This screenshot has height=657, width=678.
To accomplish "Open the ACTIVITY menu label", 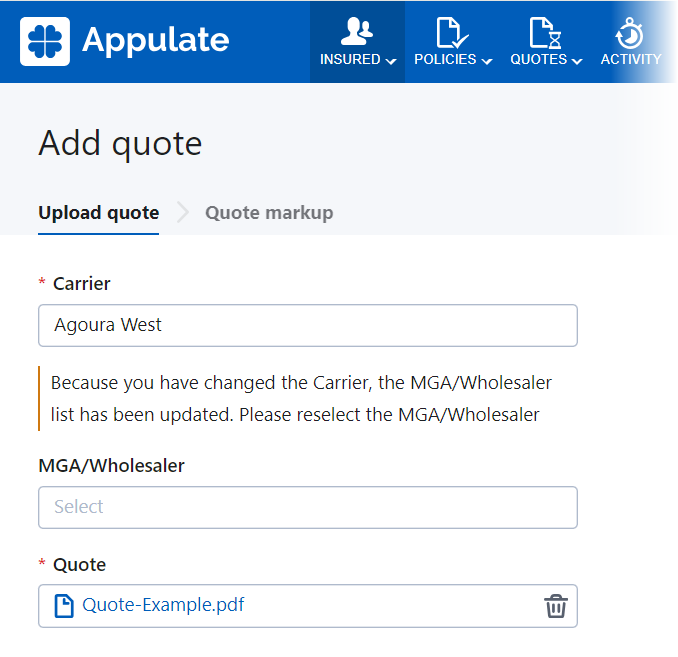I will pos(630,60).
